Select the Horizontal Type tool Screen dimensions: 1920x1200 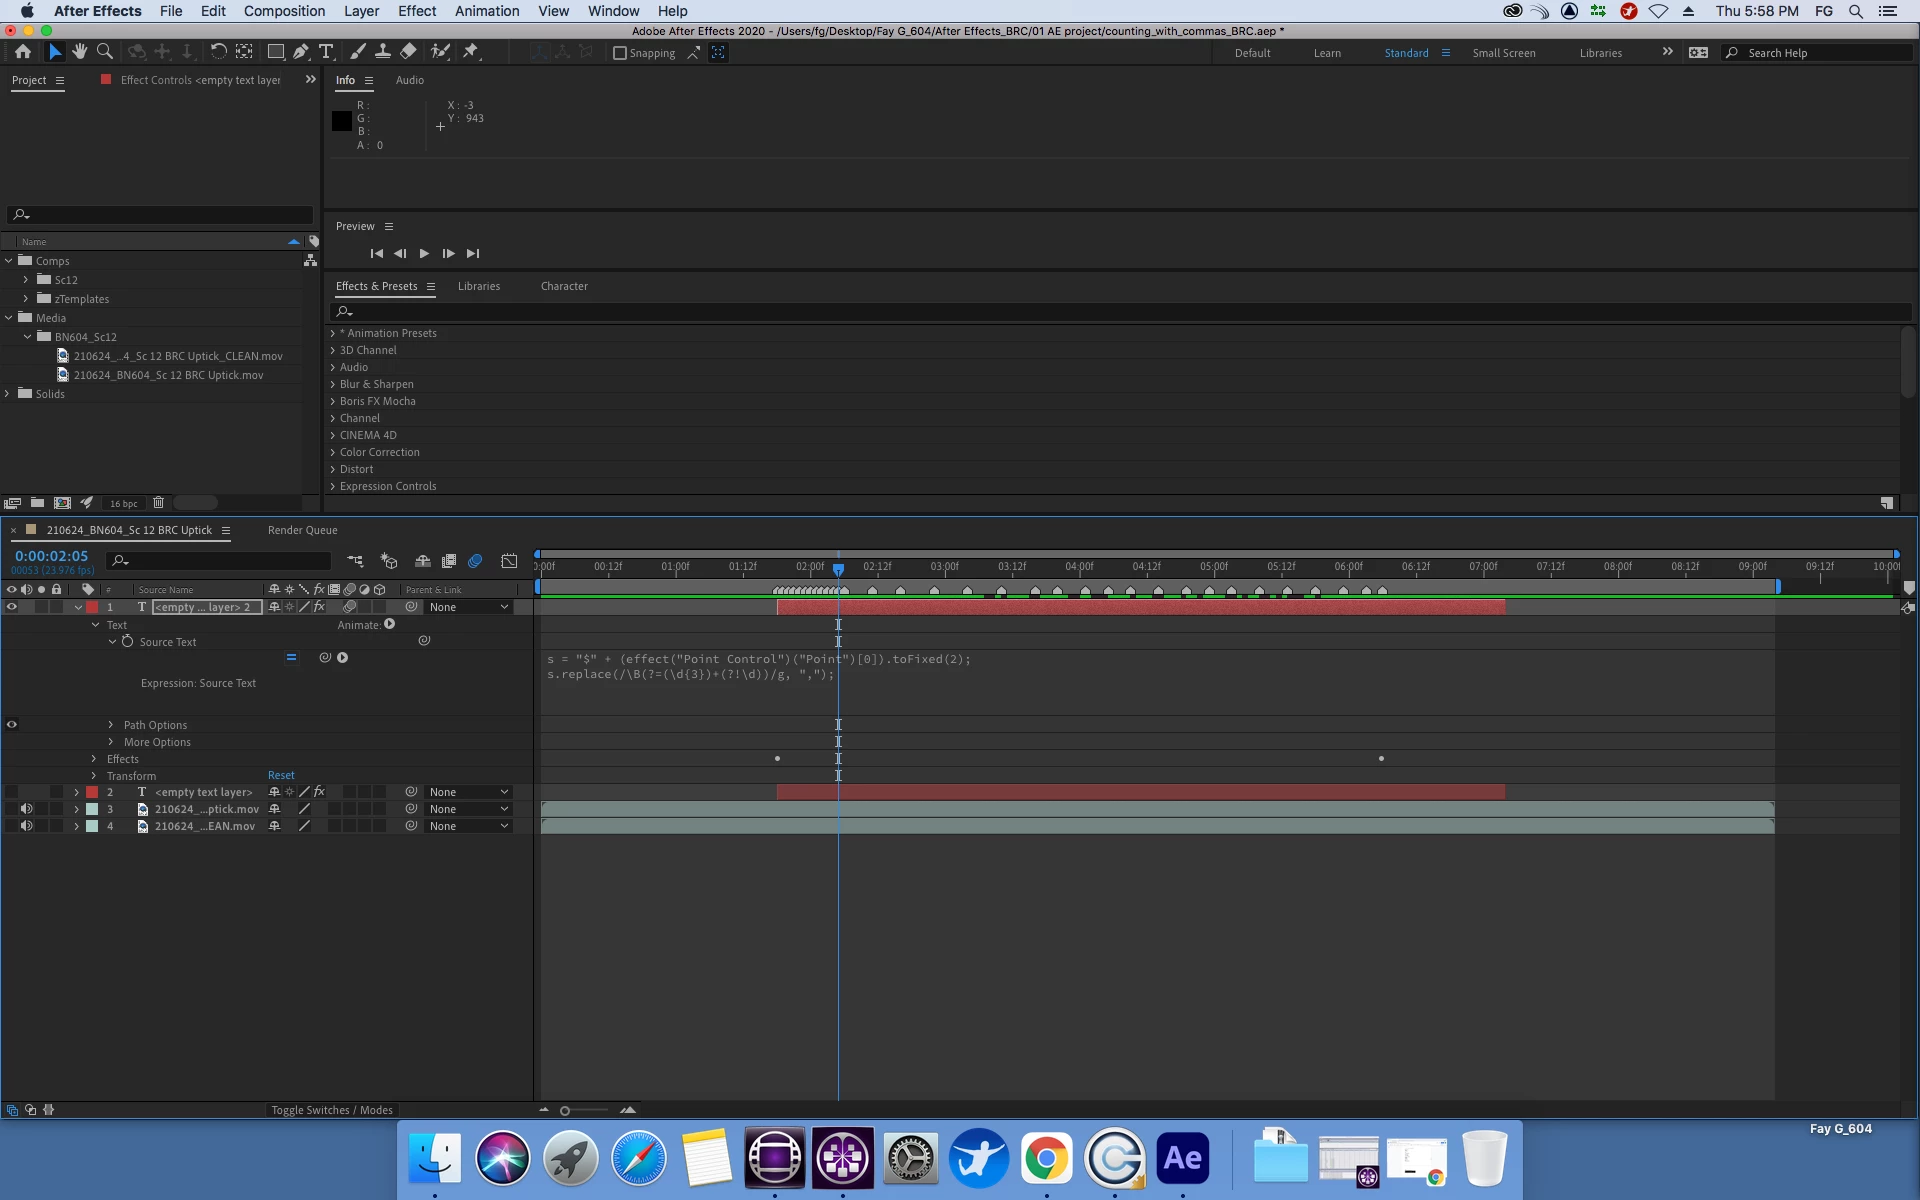click(x=326, y=52)
